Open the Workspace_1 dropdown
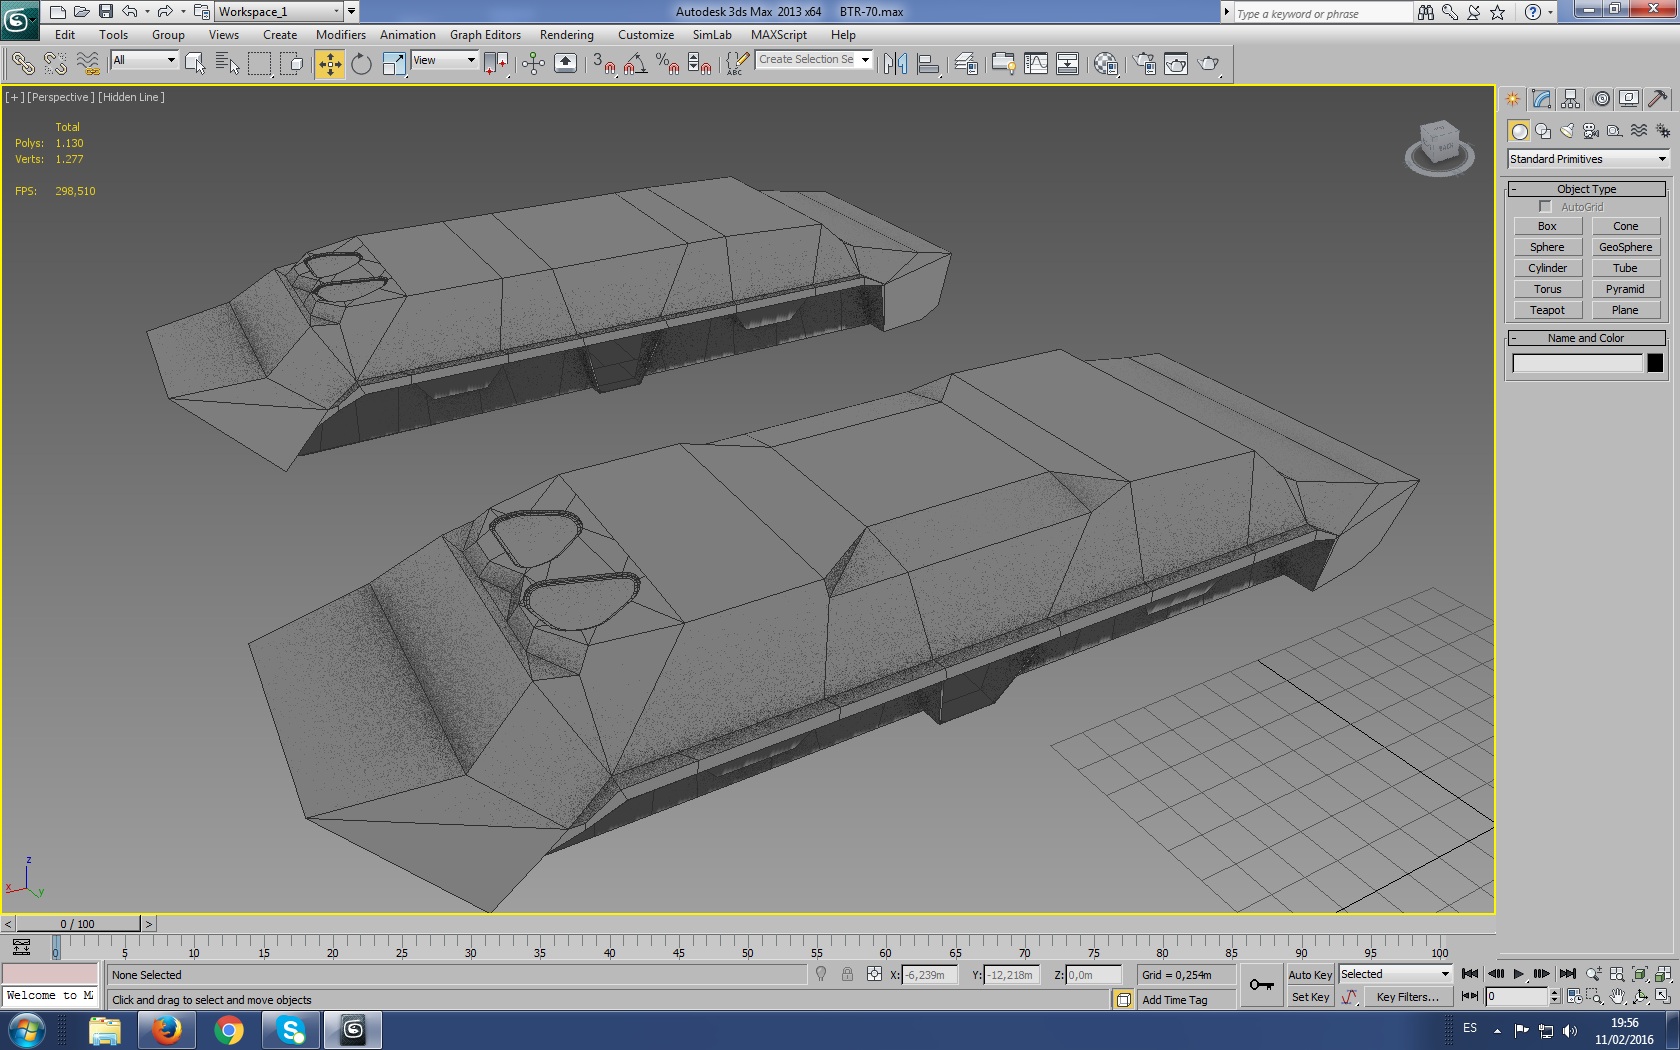 click(x=279, y=12)
